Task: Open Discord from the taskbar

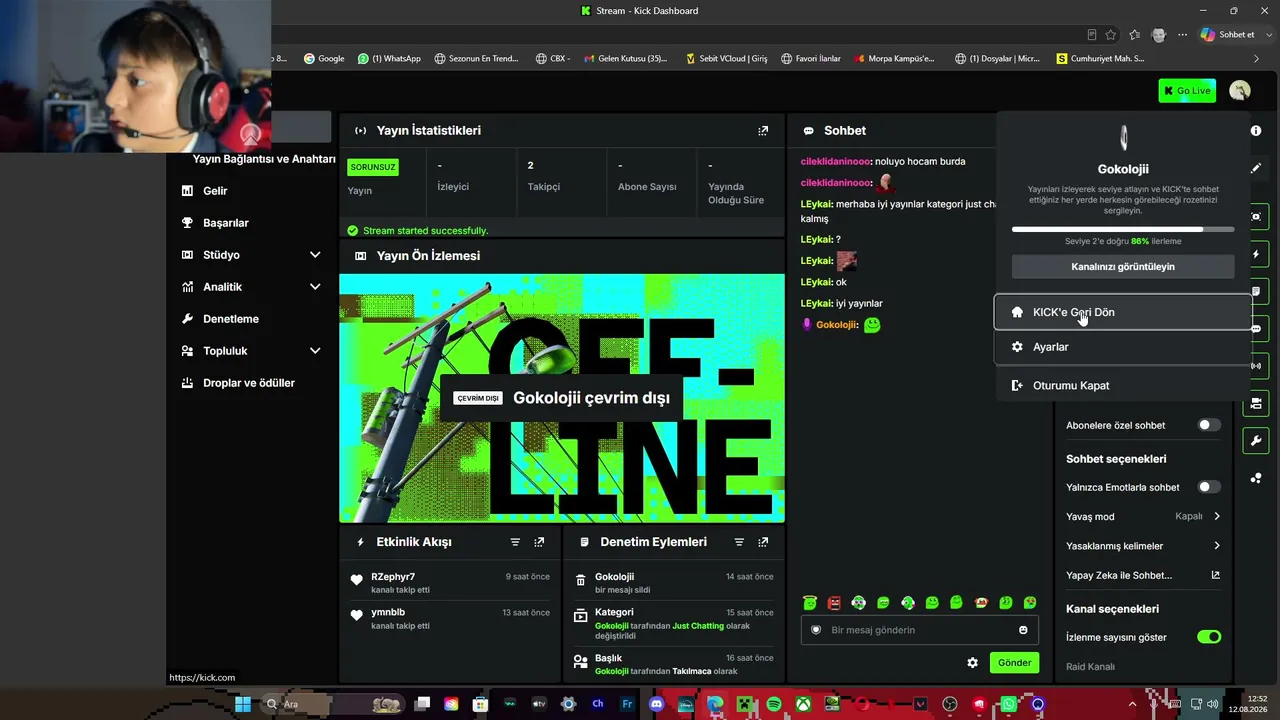Action: click(656, 704)
